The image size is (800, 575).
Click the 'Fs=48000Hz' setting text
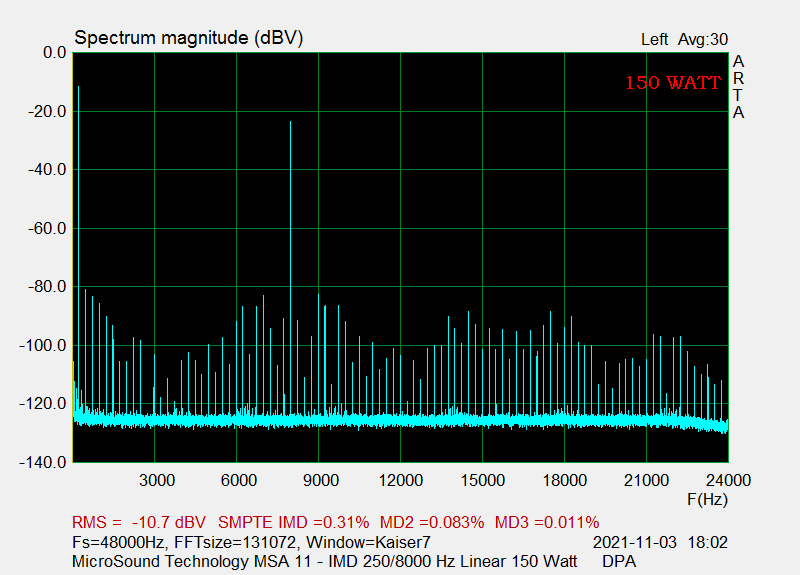(118, 542)
